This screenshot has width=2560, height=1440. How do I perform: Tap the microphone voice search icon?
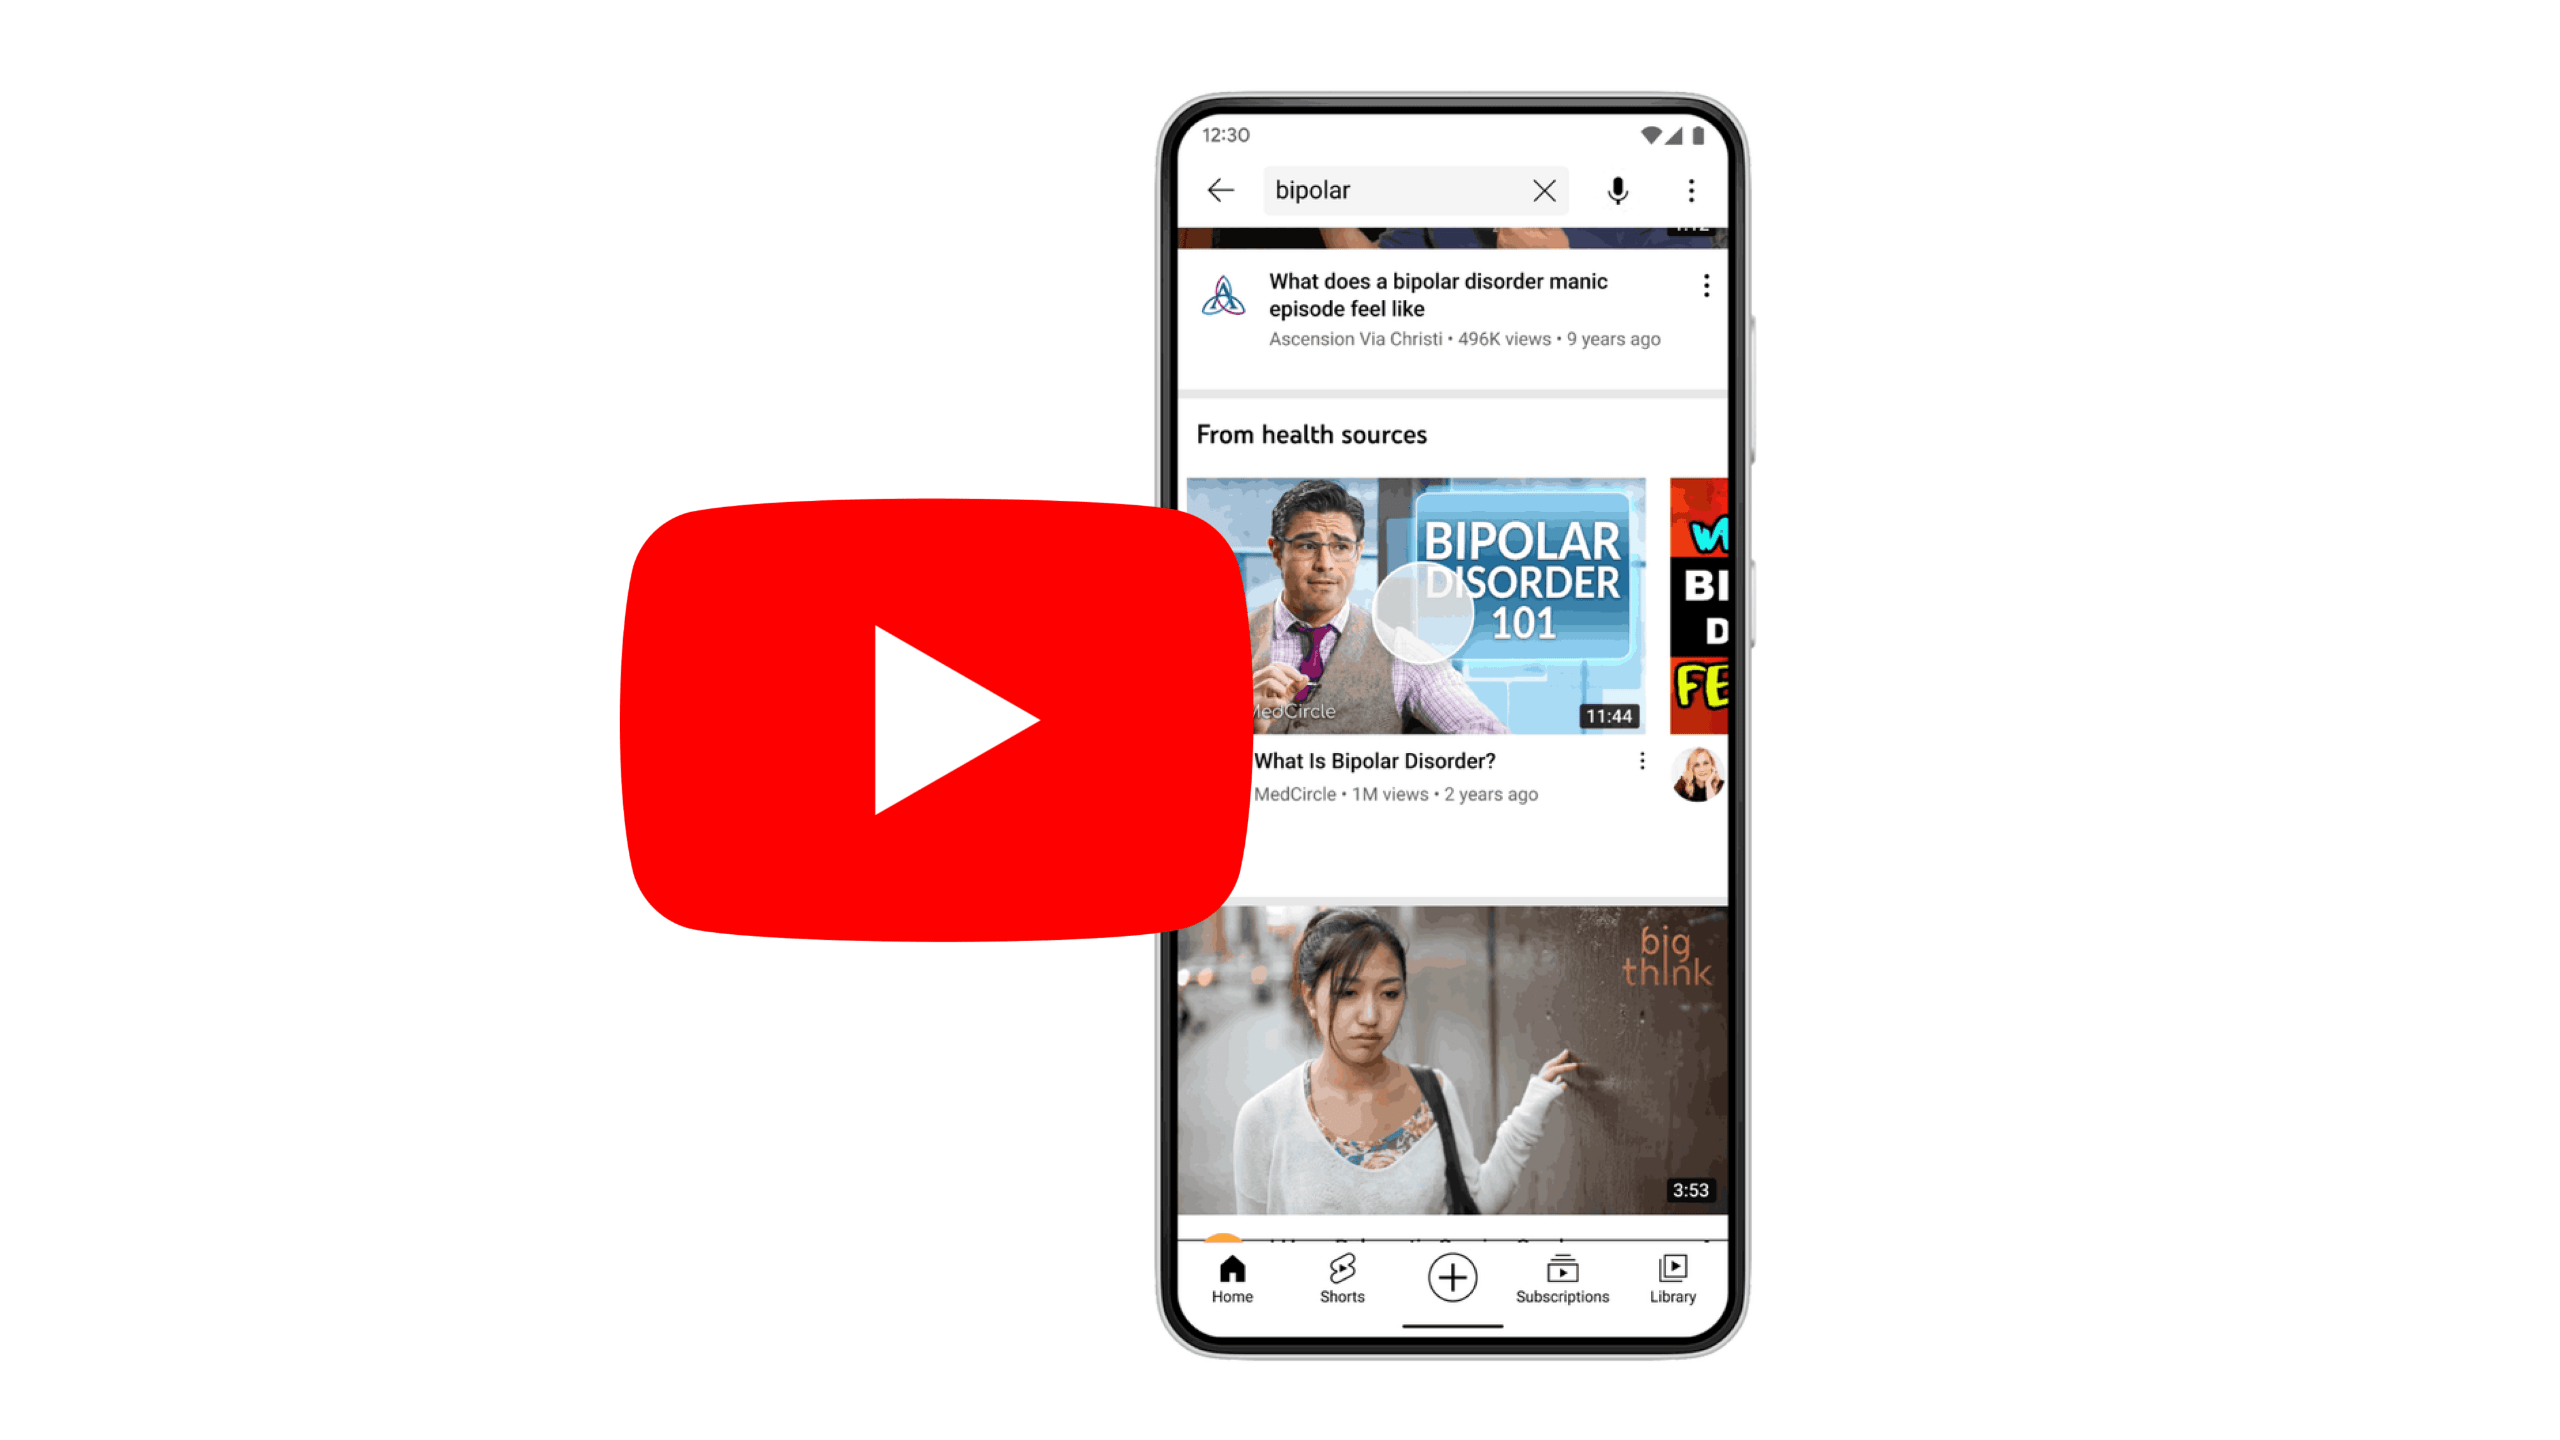point(1618,190)
